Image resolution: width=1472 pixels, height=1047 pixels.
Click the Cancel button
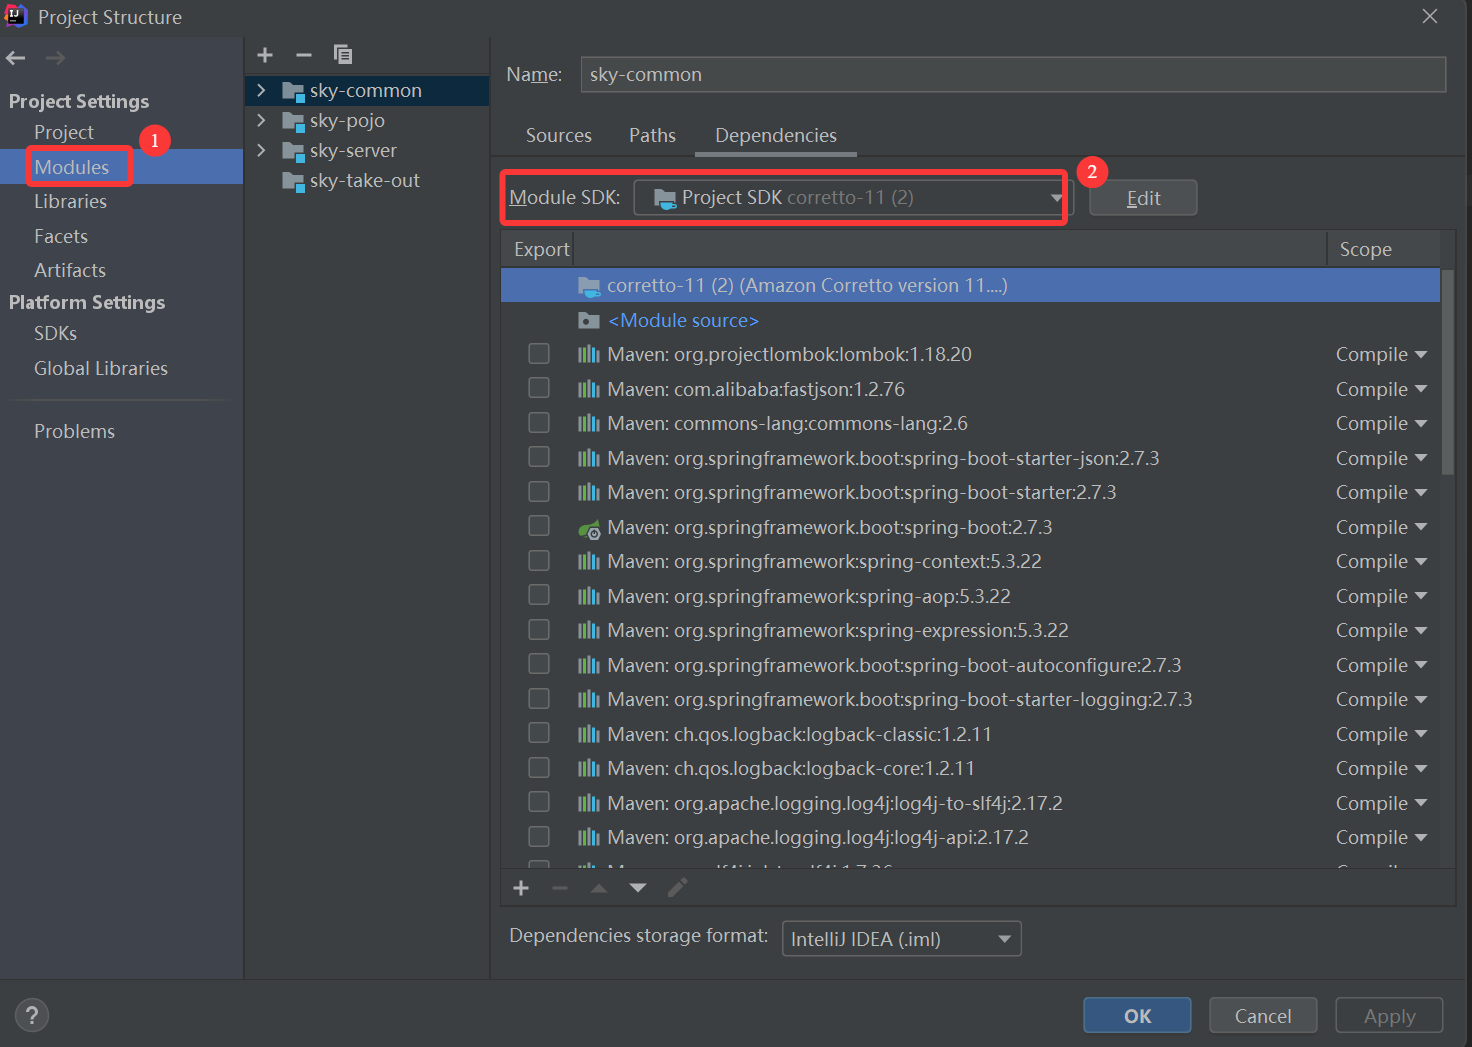pos(1263,1015)
